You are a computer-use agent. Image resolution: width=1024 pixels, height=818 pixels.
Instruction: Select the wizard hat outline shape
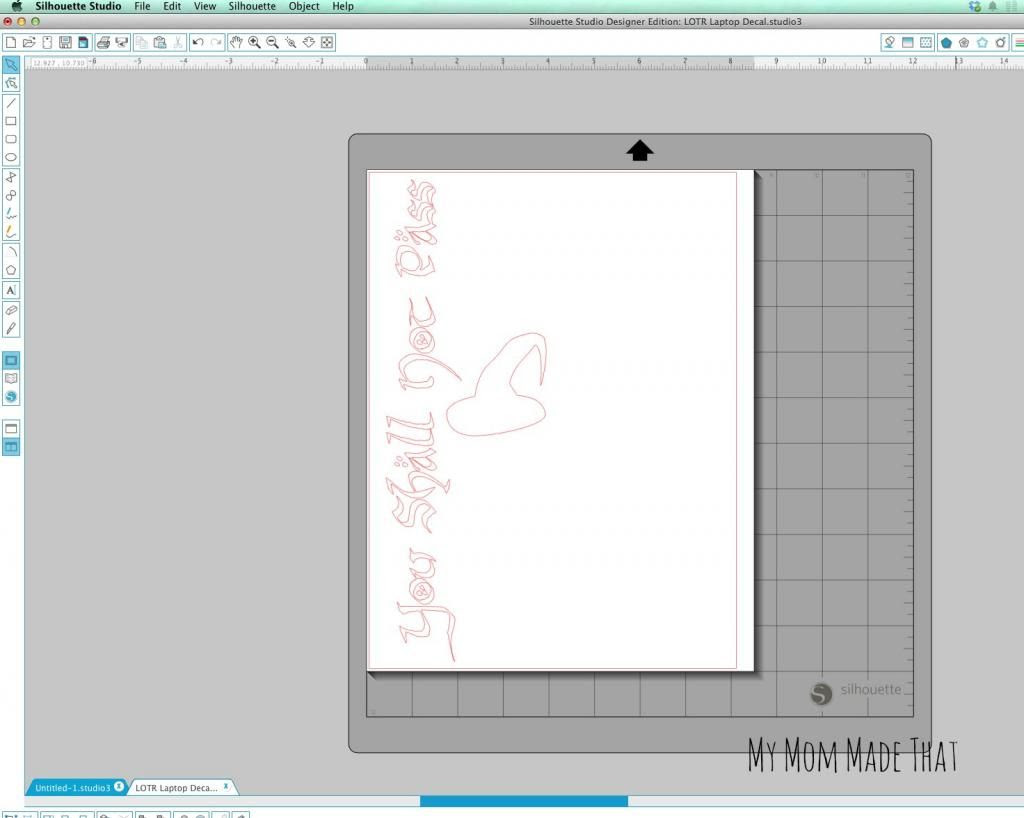point(496,385)
